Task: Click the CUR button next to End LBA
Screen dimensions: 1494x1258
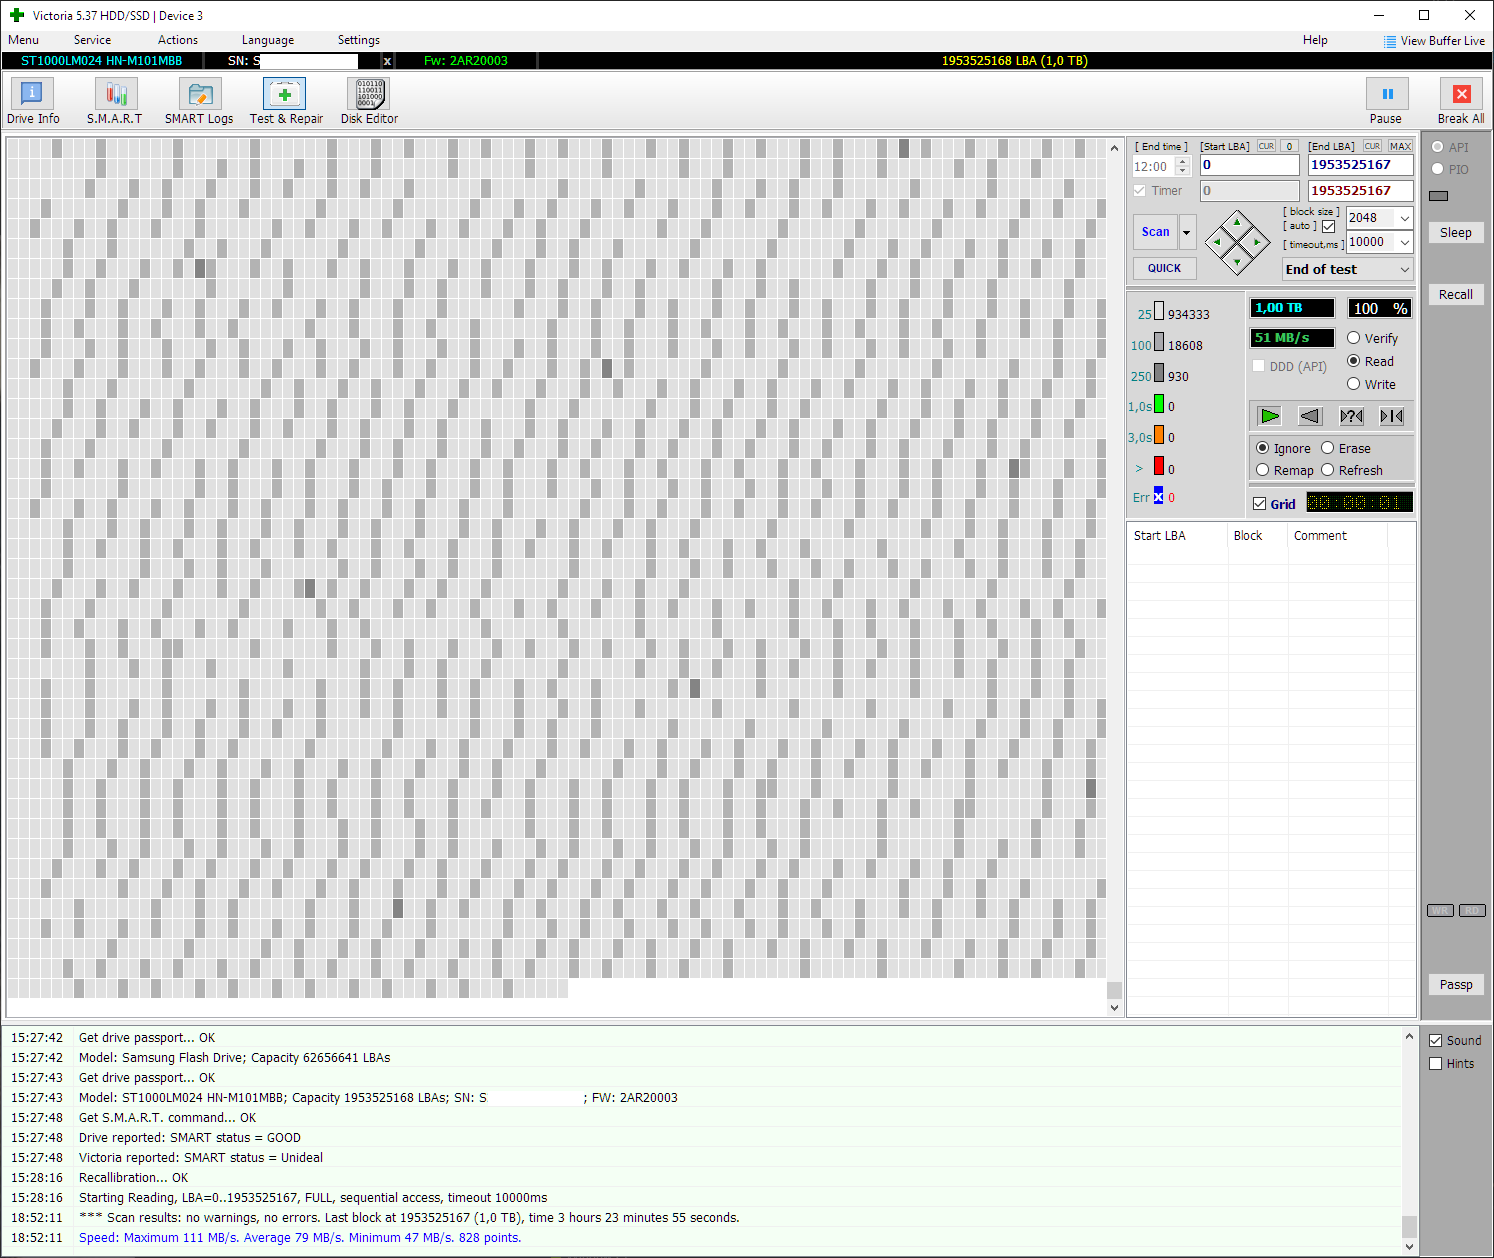Action: [x=1372, y=146]
